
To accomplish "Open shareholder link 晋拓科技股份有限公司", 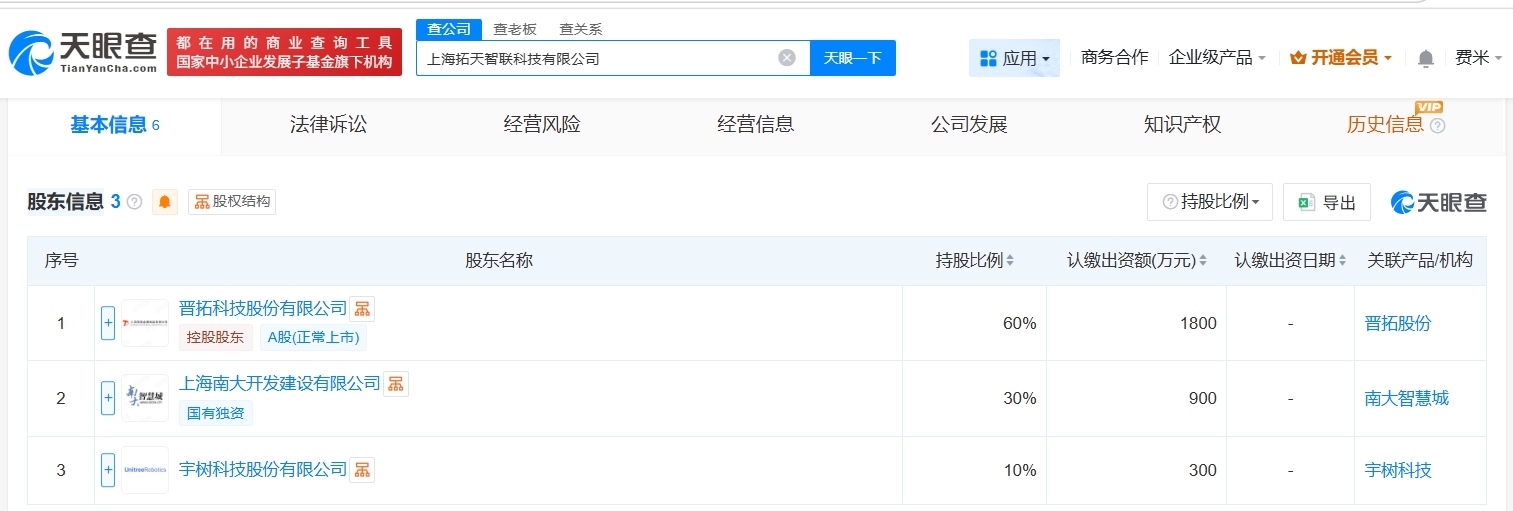I will pos(263,308).
